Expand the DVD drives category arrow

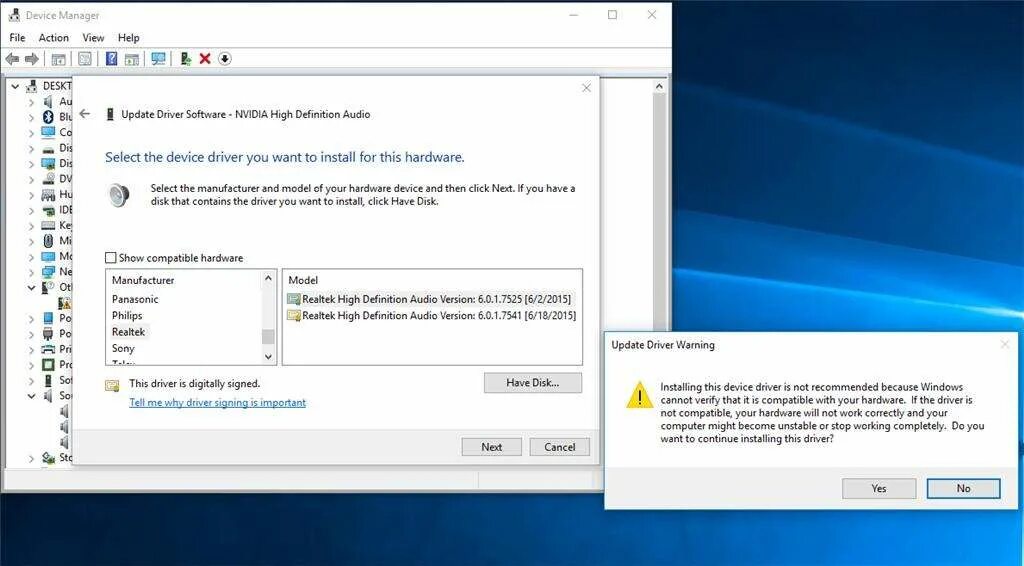[x=31, y=179]
